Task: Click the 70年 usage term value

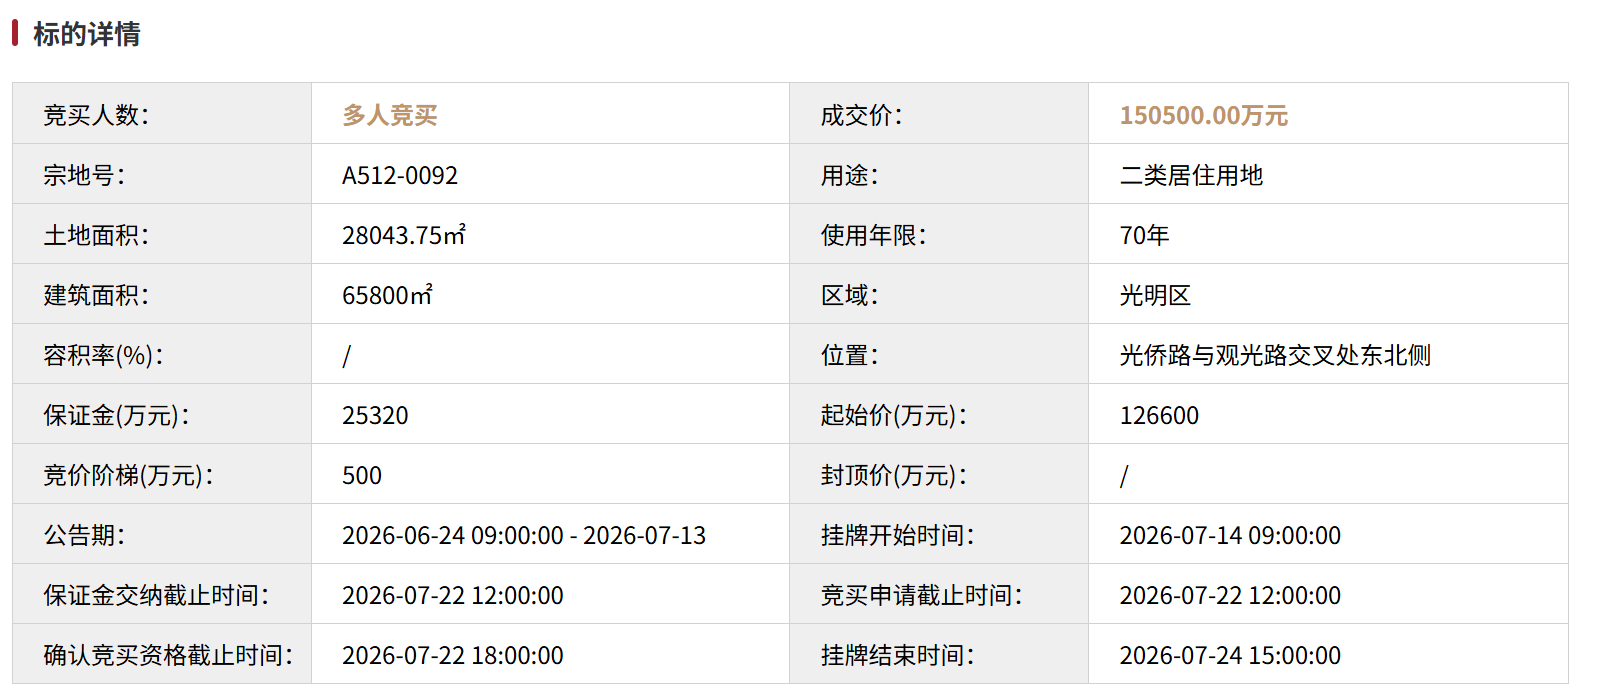Action: tap(1144, 235)
